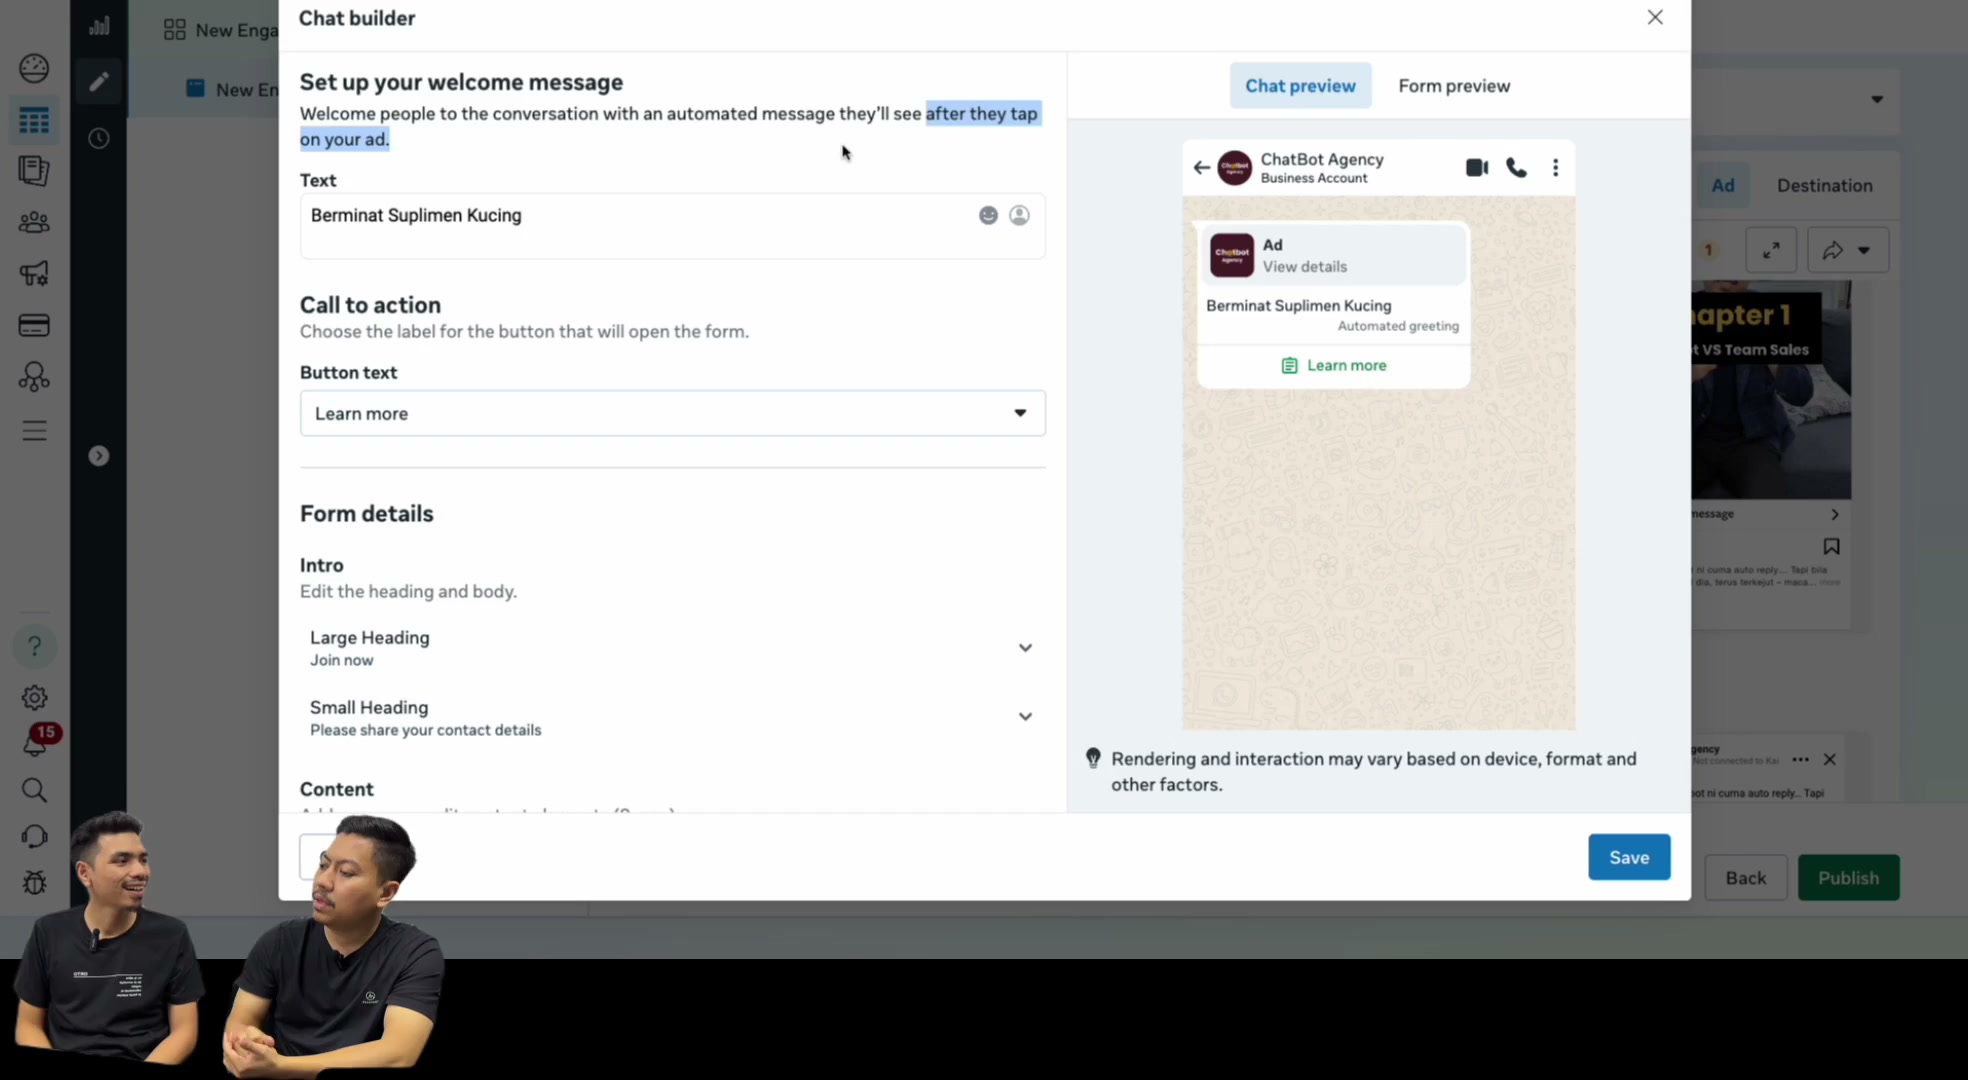Open the customer support headset icon

pos(34,836)
